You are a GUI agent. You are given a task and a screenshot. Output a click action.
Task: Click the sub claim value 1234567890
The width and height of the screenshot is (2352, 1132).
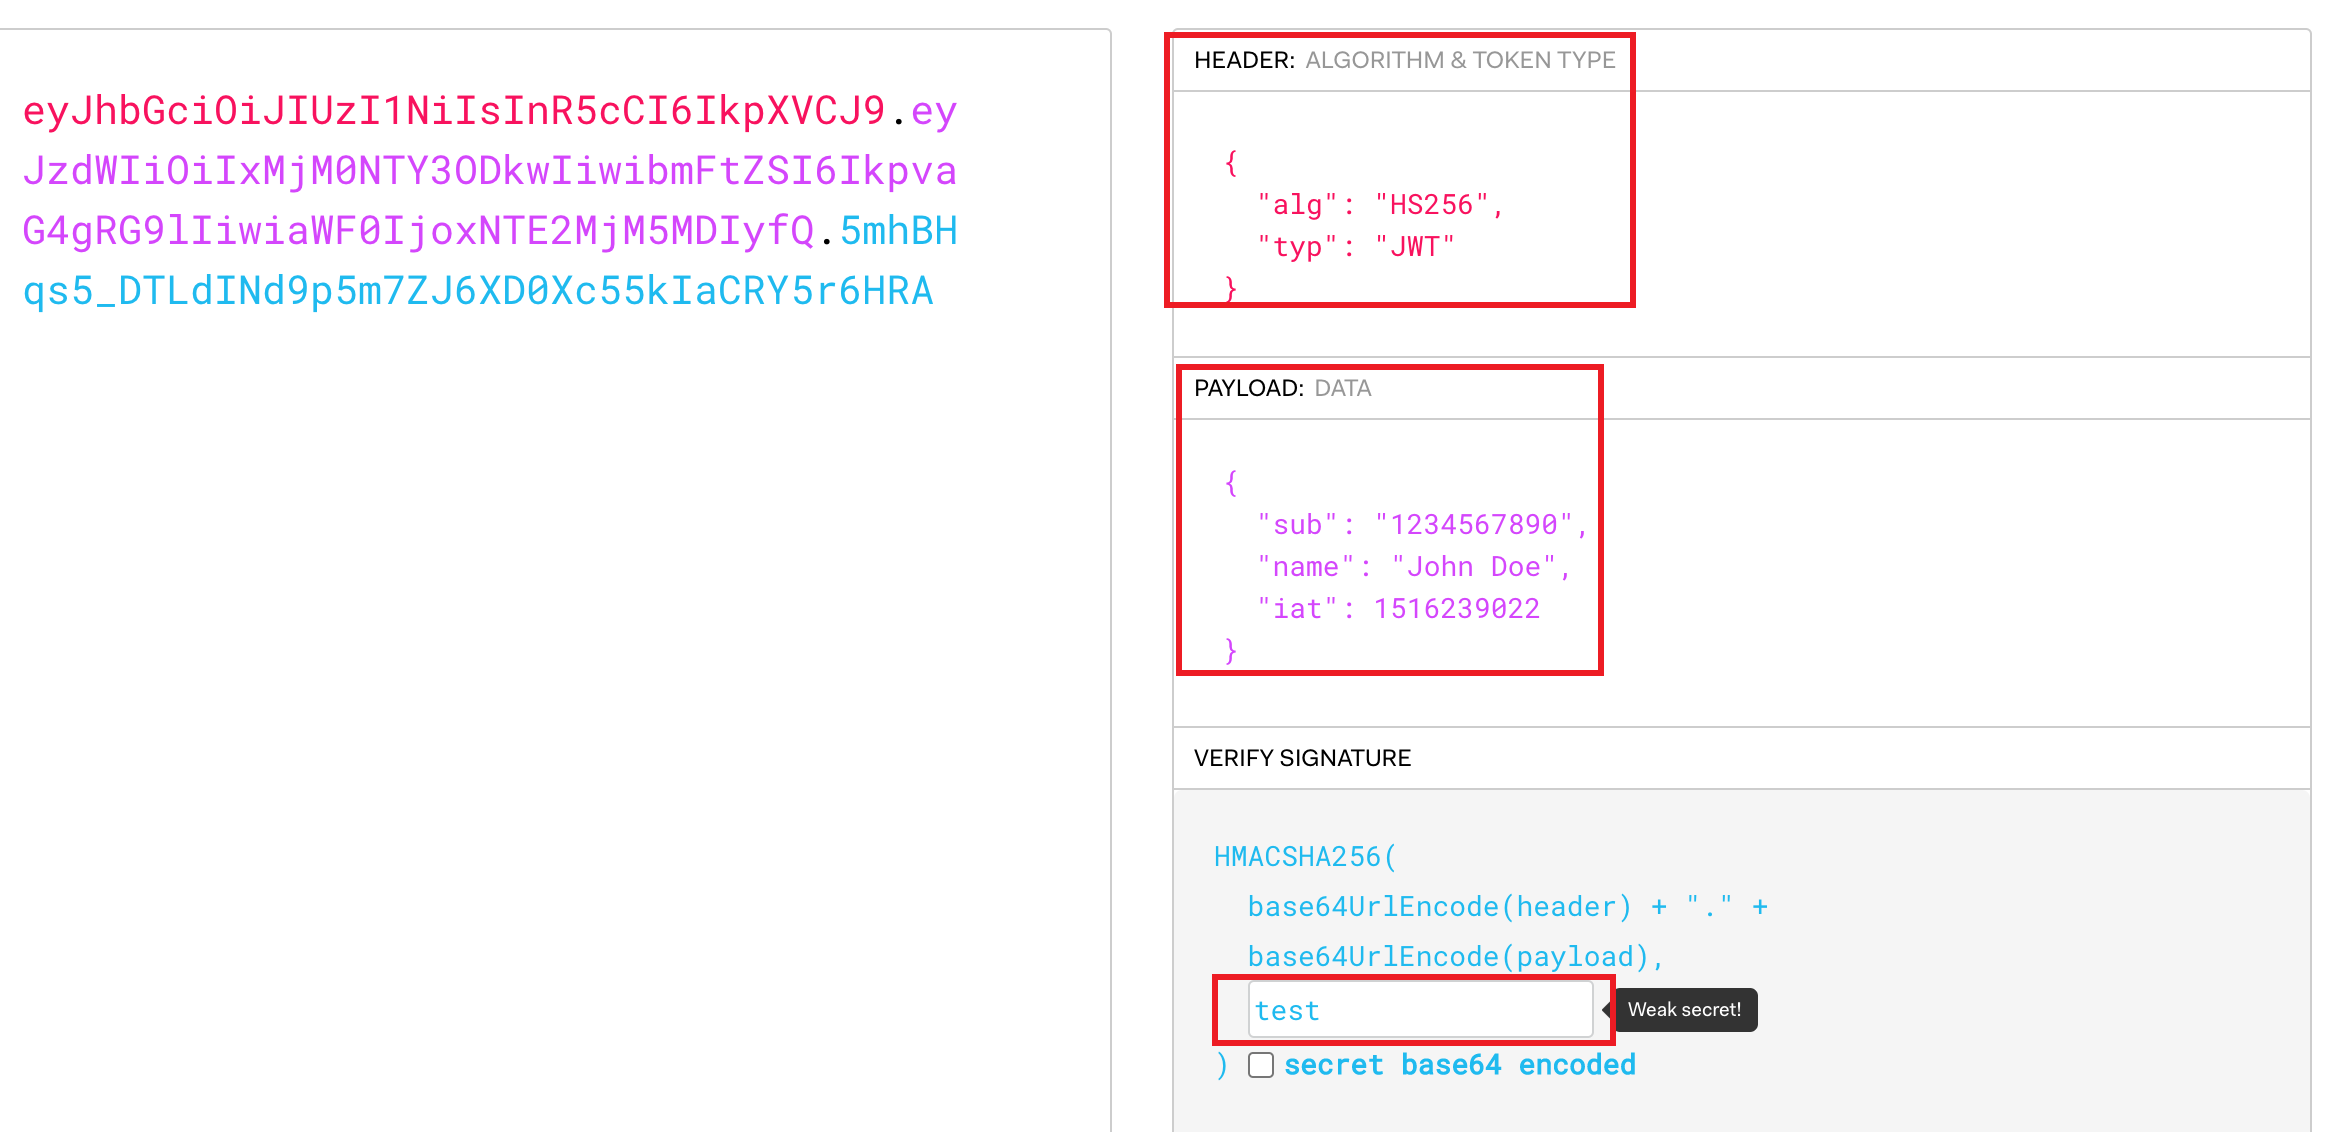tap(1478, 524)
